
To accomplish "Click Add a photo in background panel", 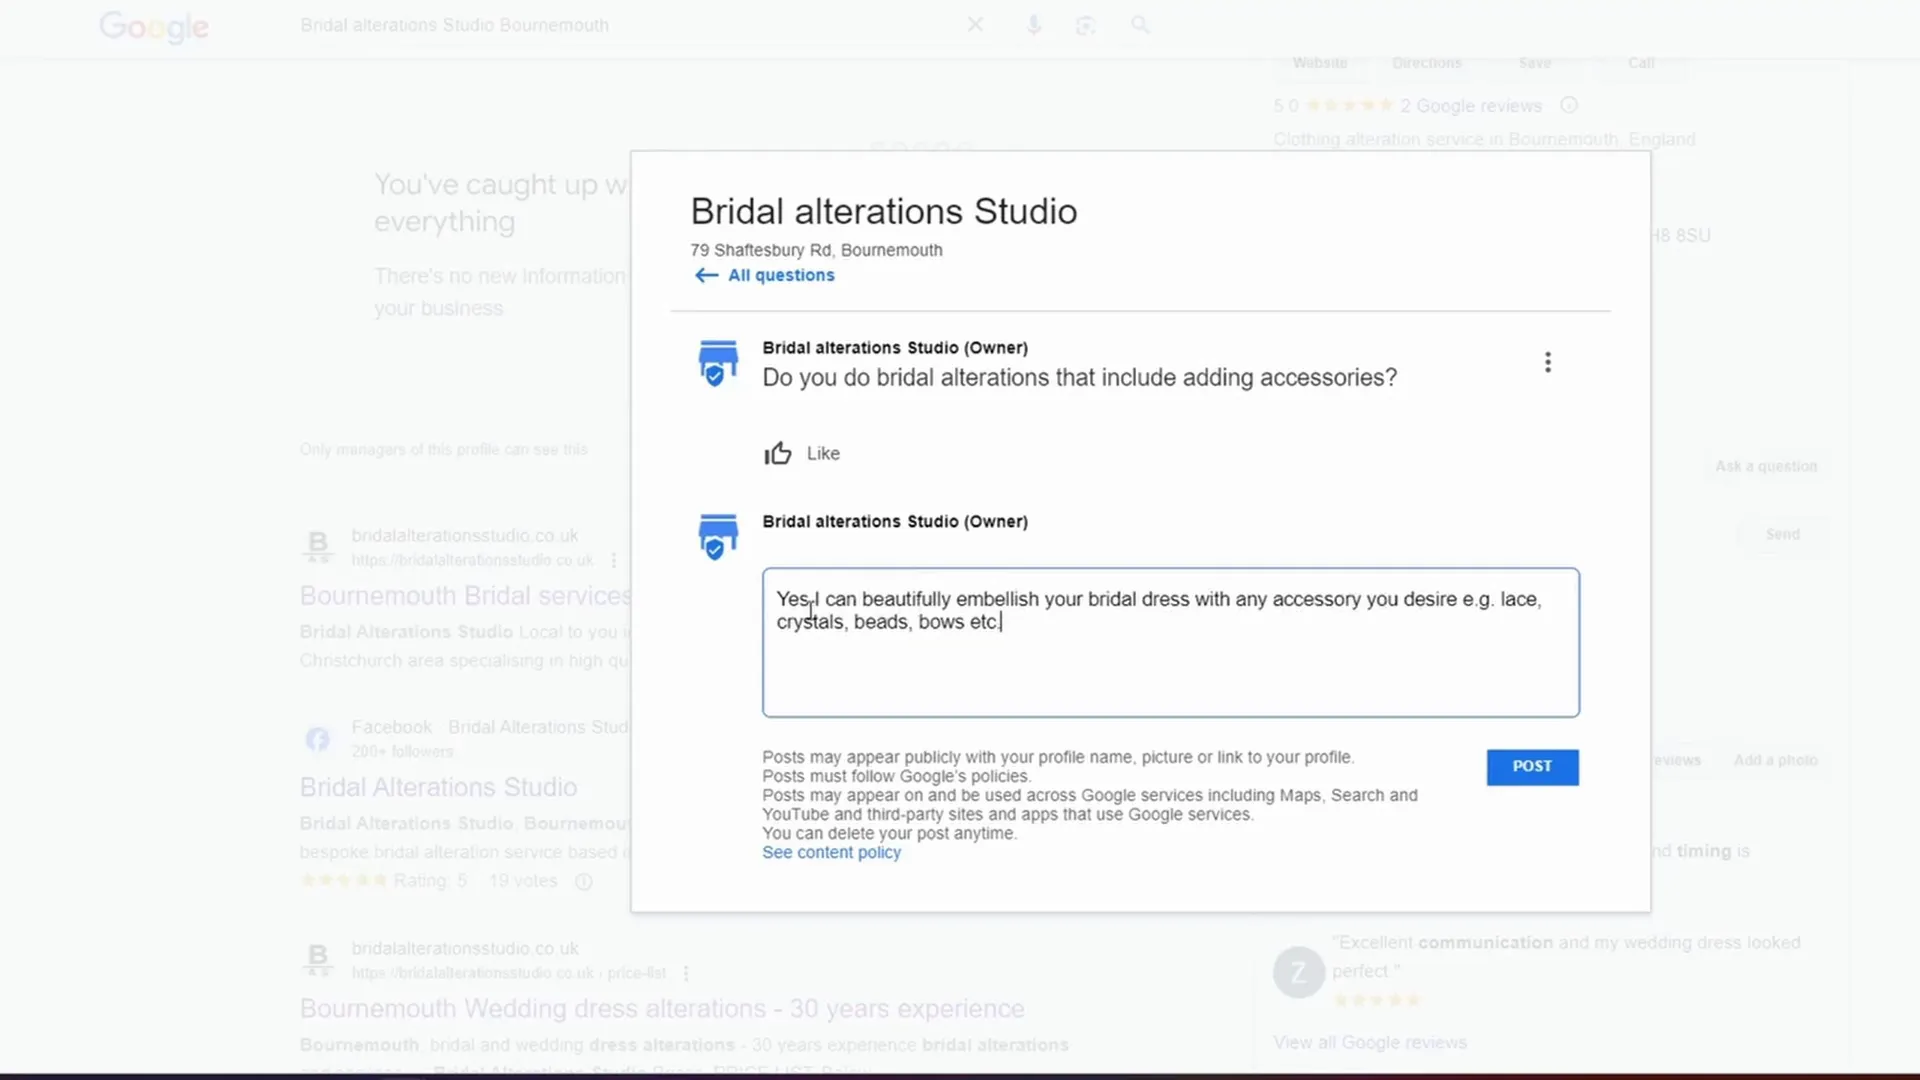I will pos(1776,760).
